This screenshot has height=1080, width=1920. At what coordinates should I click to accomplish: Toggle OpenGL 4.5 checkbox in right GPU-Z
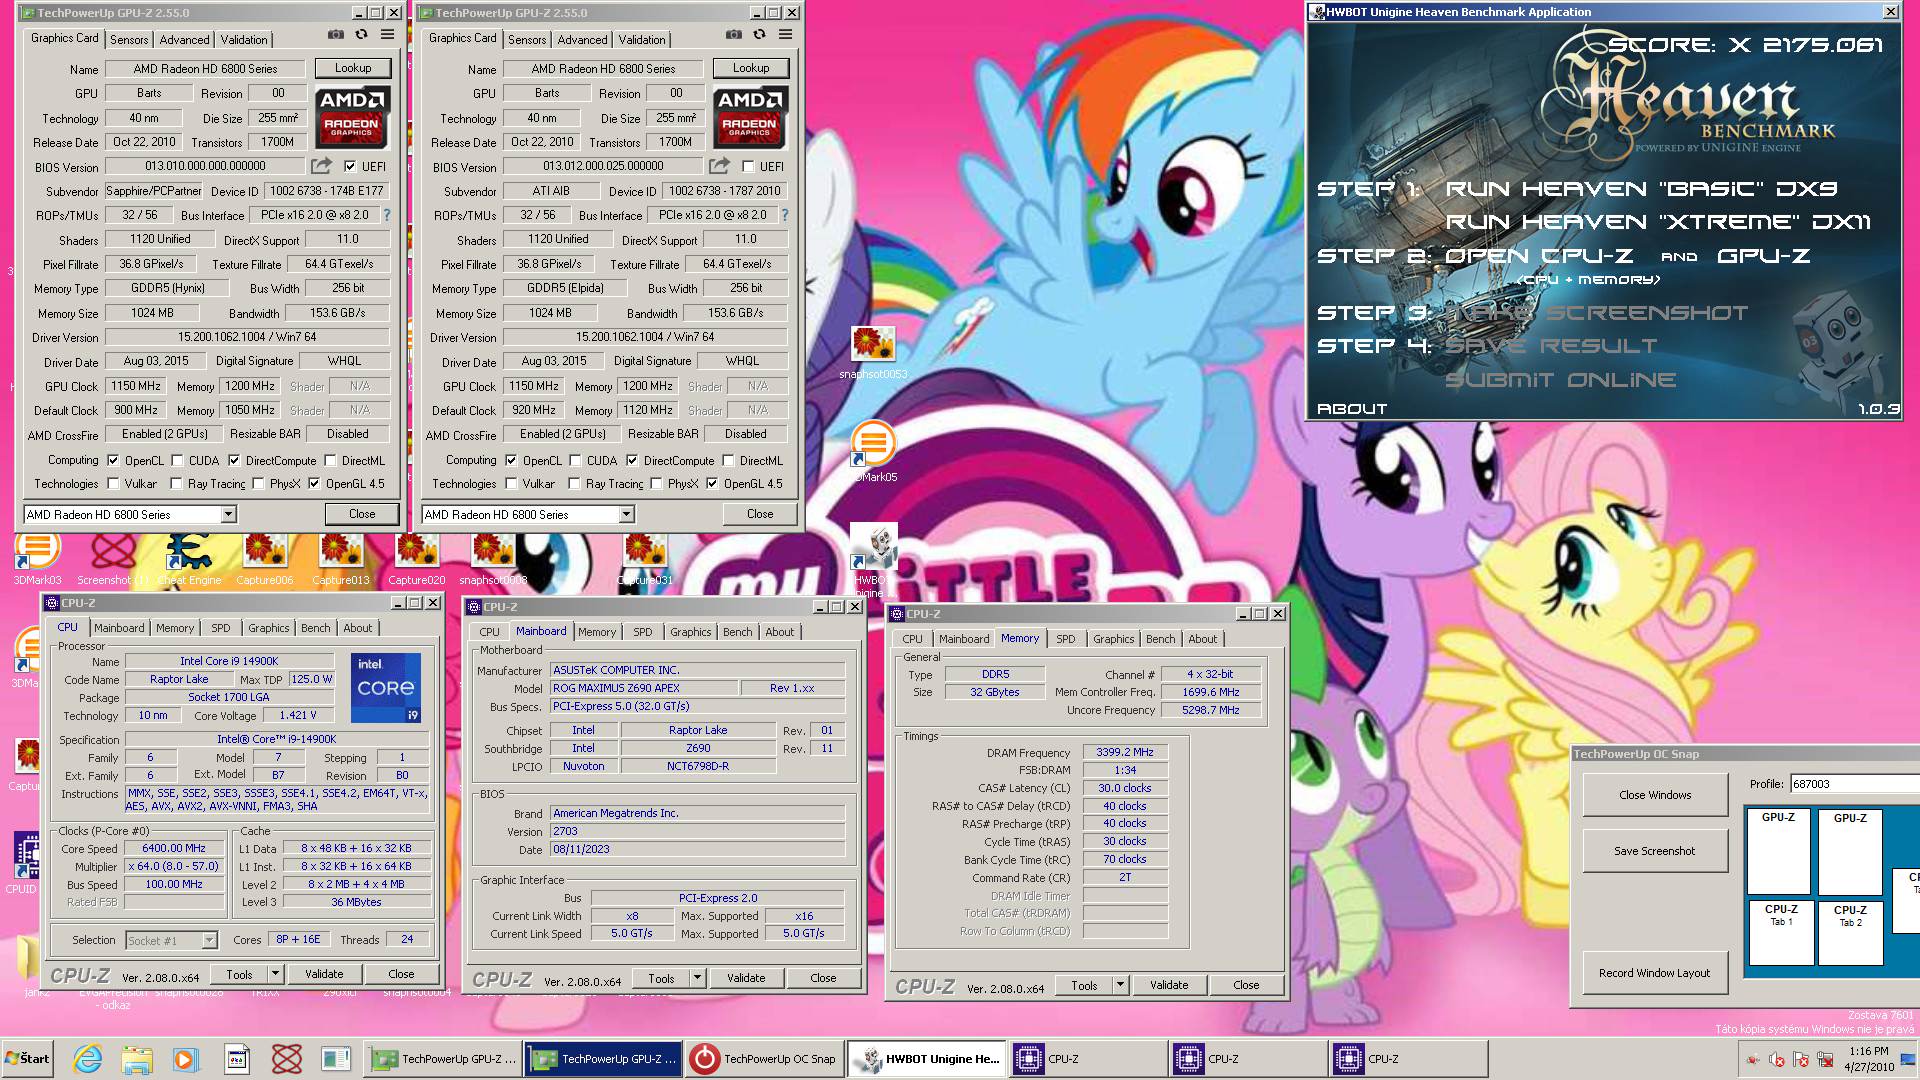point(712,484)
